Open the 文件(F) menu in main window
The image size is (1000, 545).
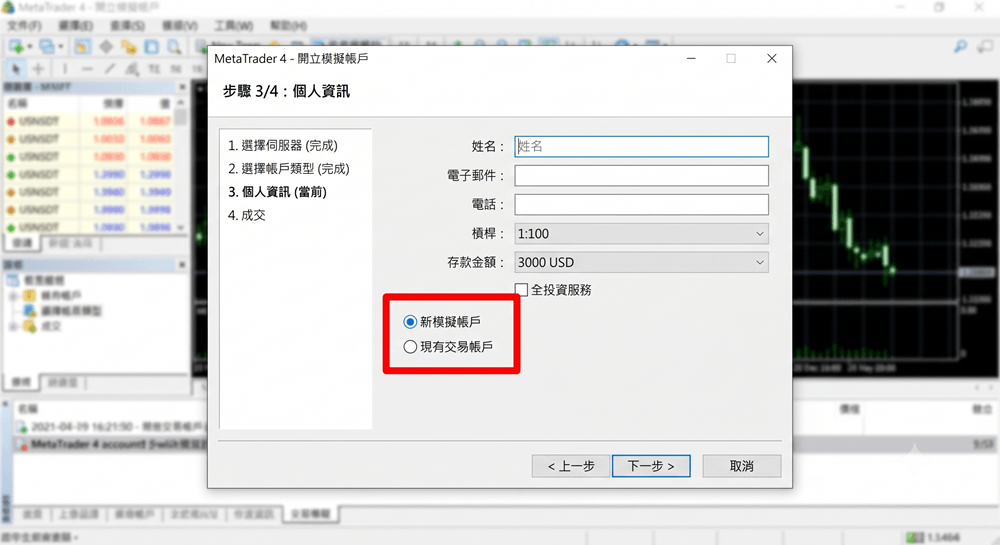pos(24,25)
